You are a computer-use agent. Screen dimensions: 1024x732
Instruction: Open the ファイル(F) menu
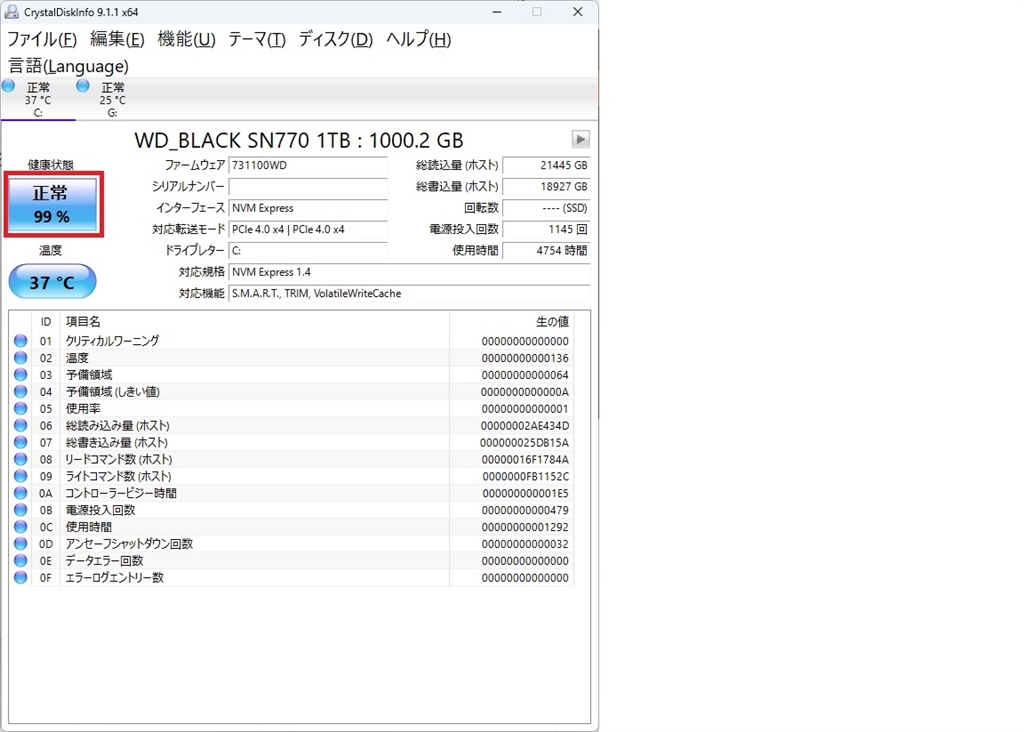pos(42,39)
